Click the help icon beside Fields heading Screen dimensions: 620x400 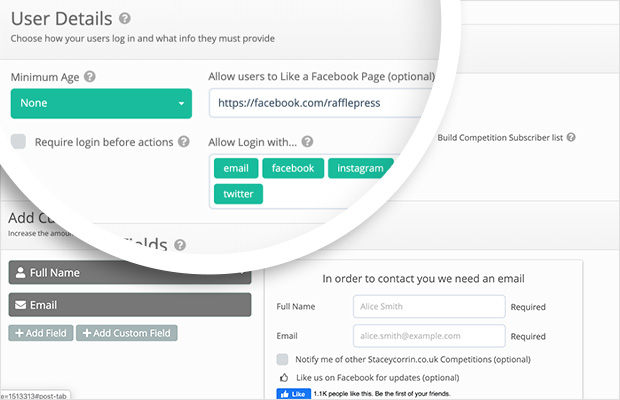tap(180, 245)
